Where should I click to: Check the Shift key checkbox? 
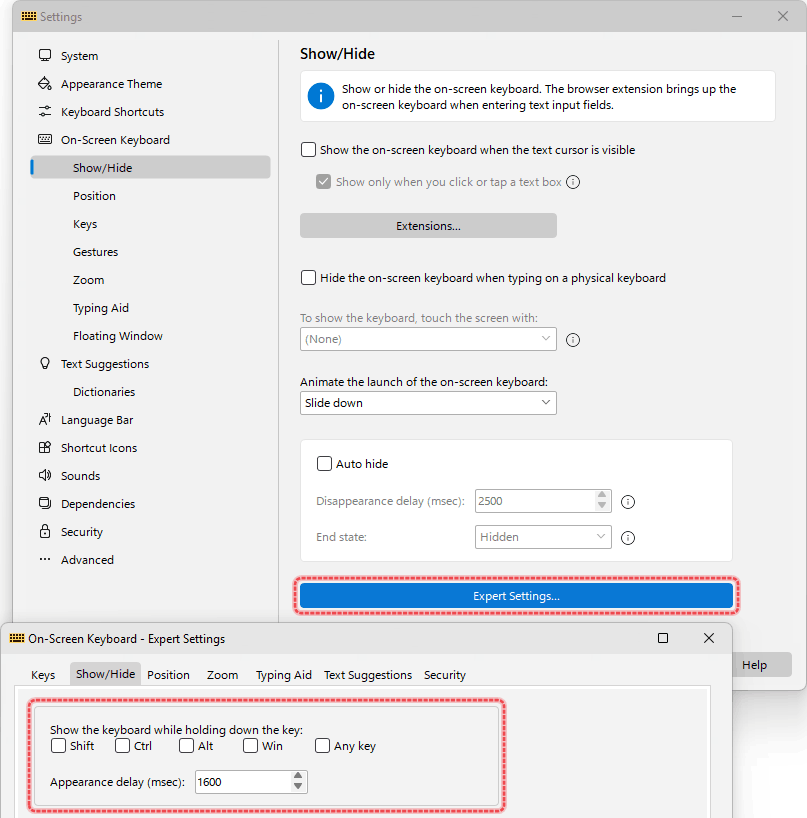tap(58, 745)
